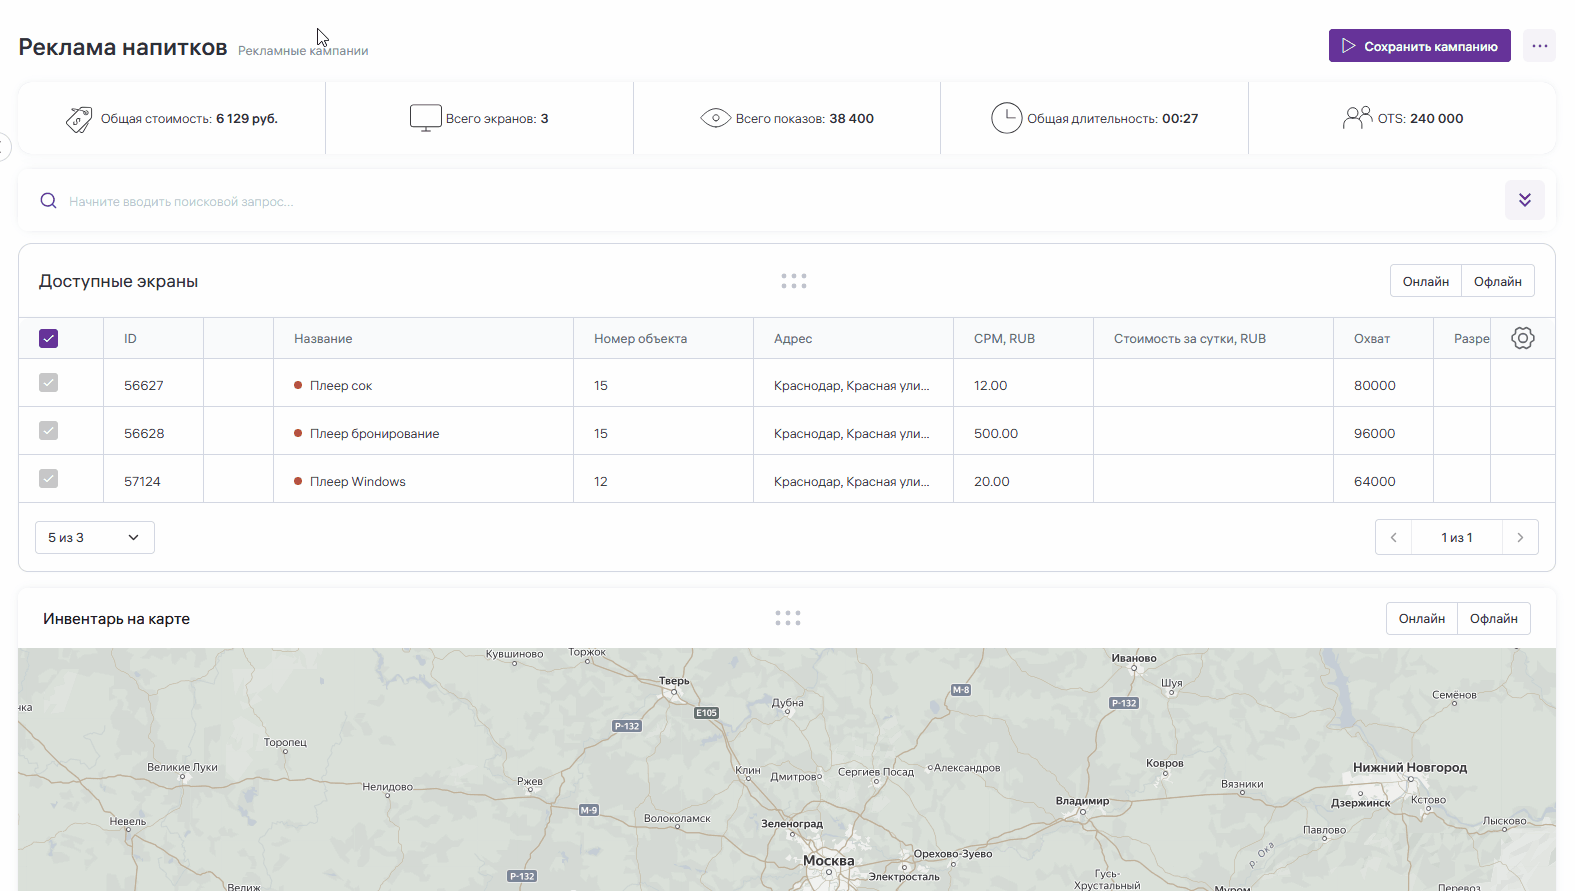Click the table column settings gear icon

tap(1522, 338)
